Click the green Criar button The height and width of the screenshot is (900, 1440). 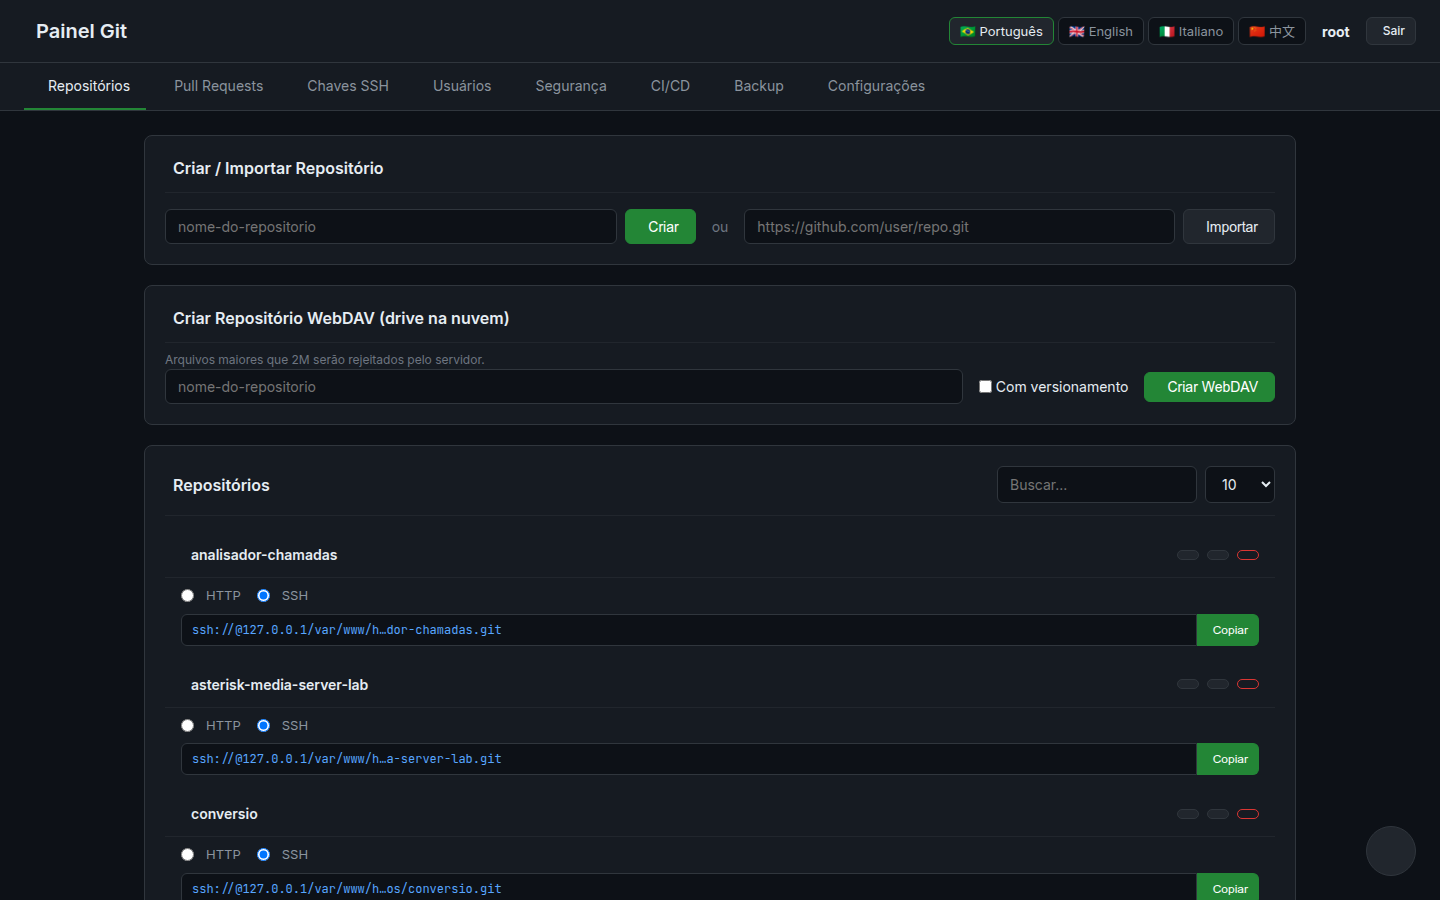660,227
